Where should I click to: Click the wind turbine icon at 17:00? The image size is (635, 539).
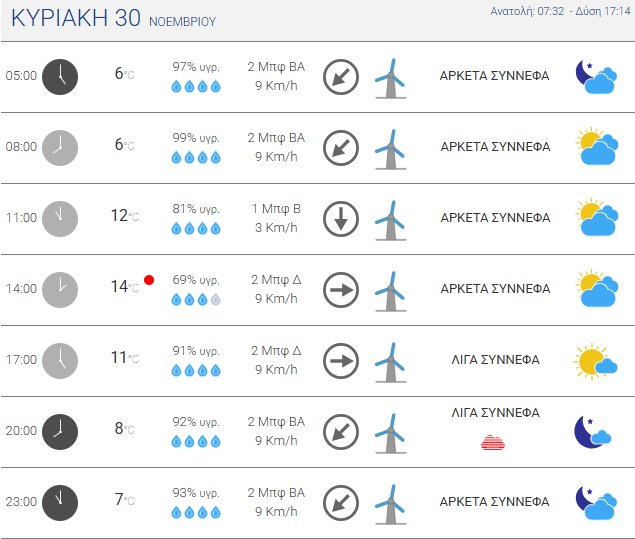click(x=389, y=360)
